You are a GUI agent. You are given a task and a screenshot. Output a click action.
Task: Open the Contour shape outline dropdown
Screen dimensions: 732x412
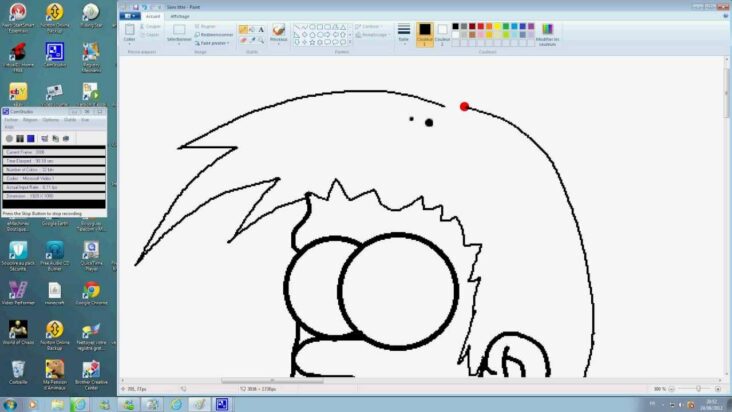[x=372, y=26]
